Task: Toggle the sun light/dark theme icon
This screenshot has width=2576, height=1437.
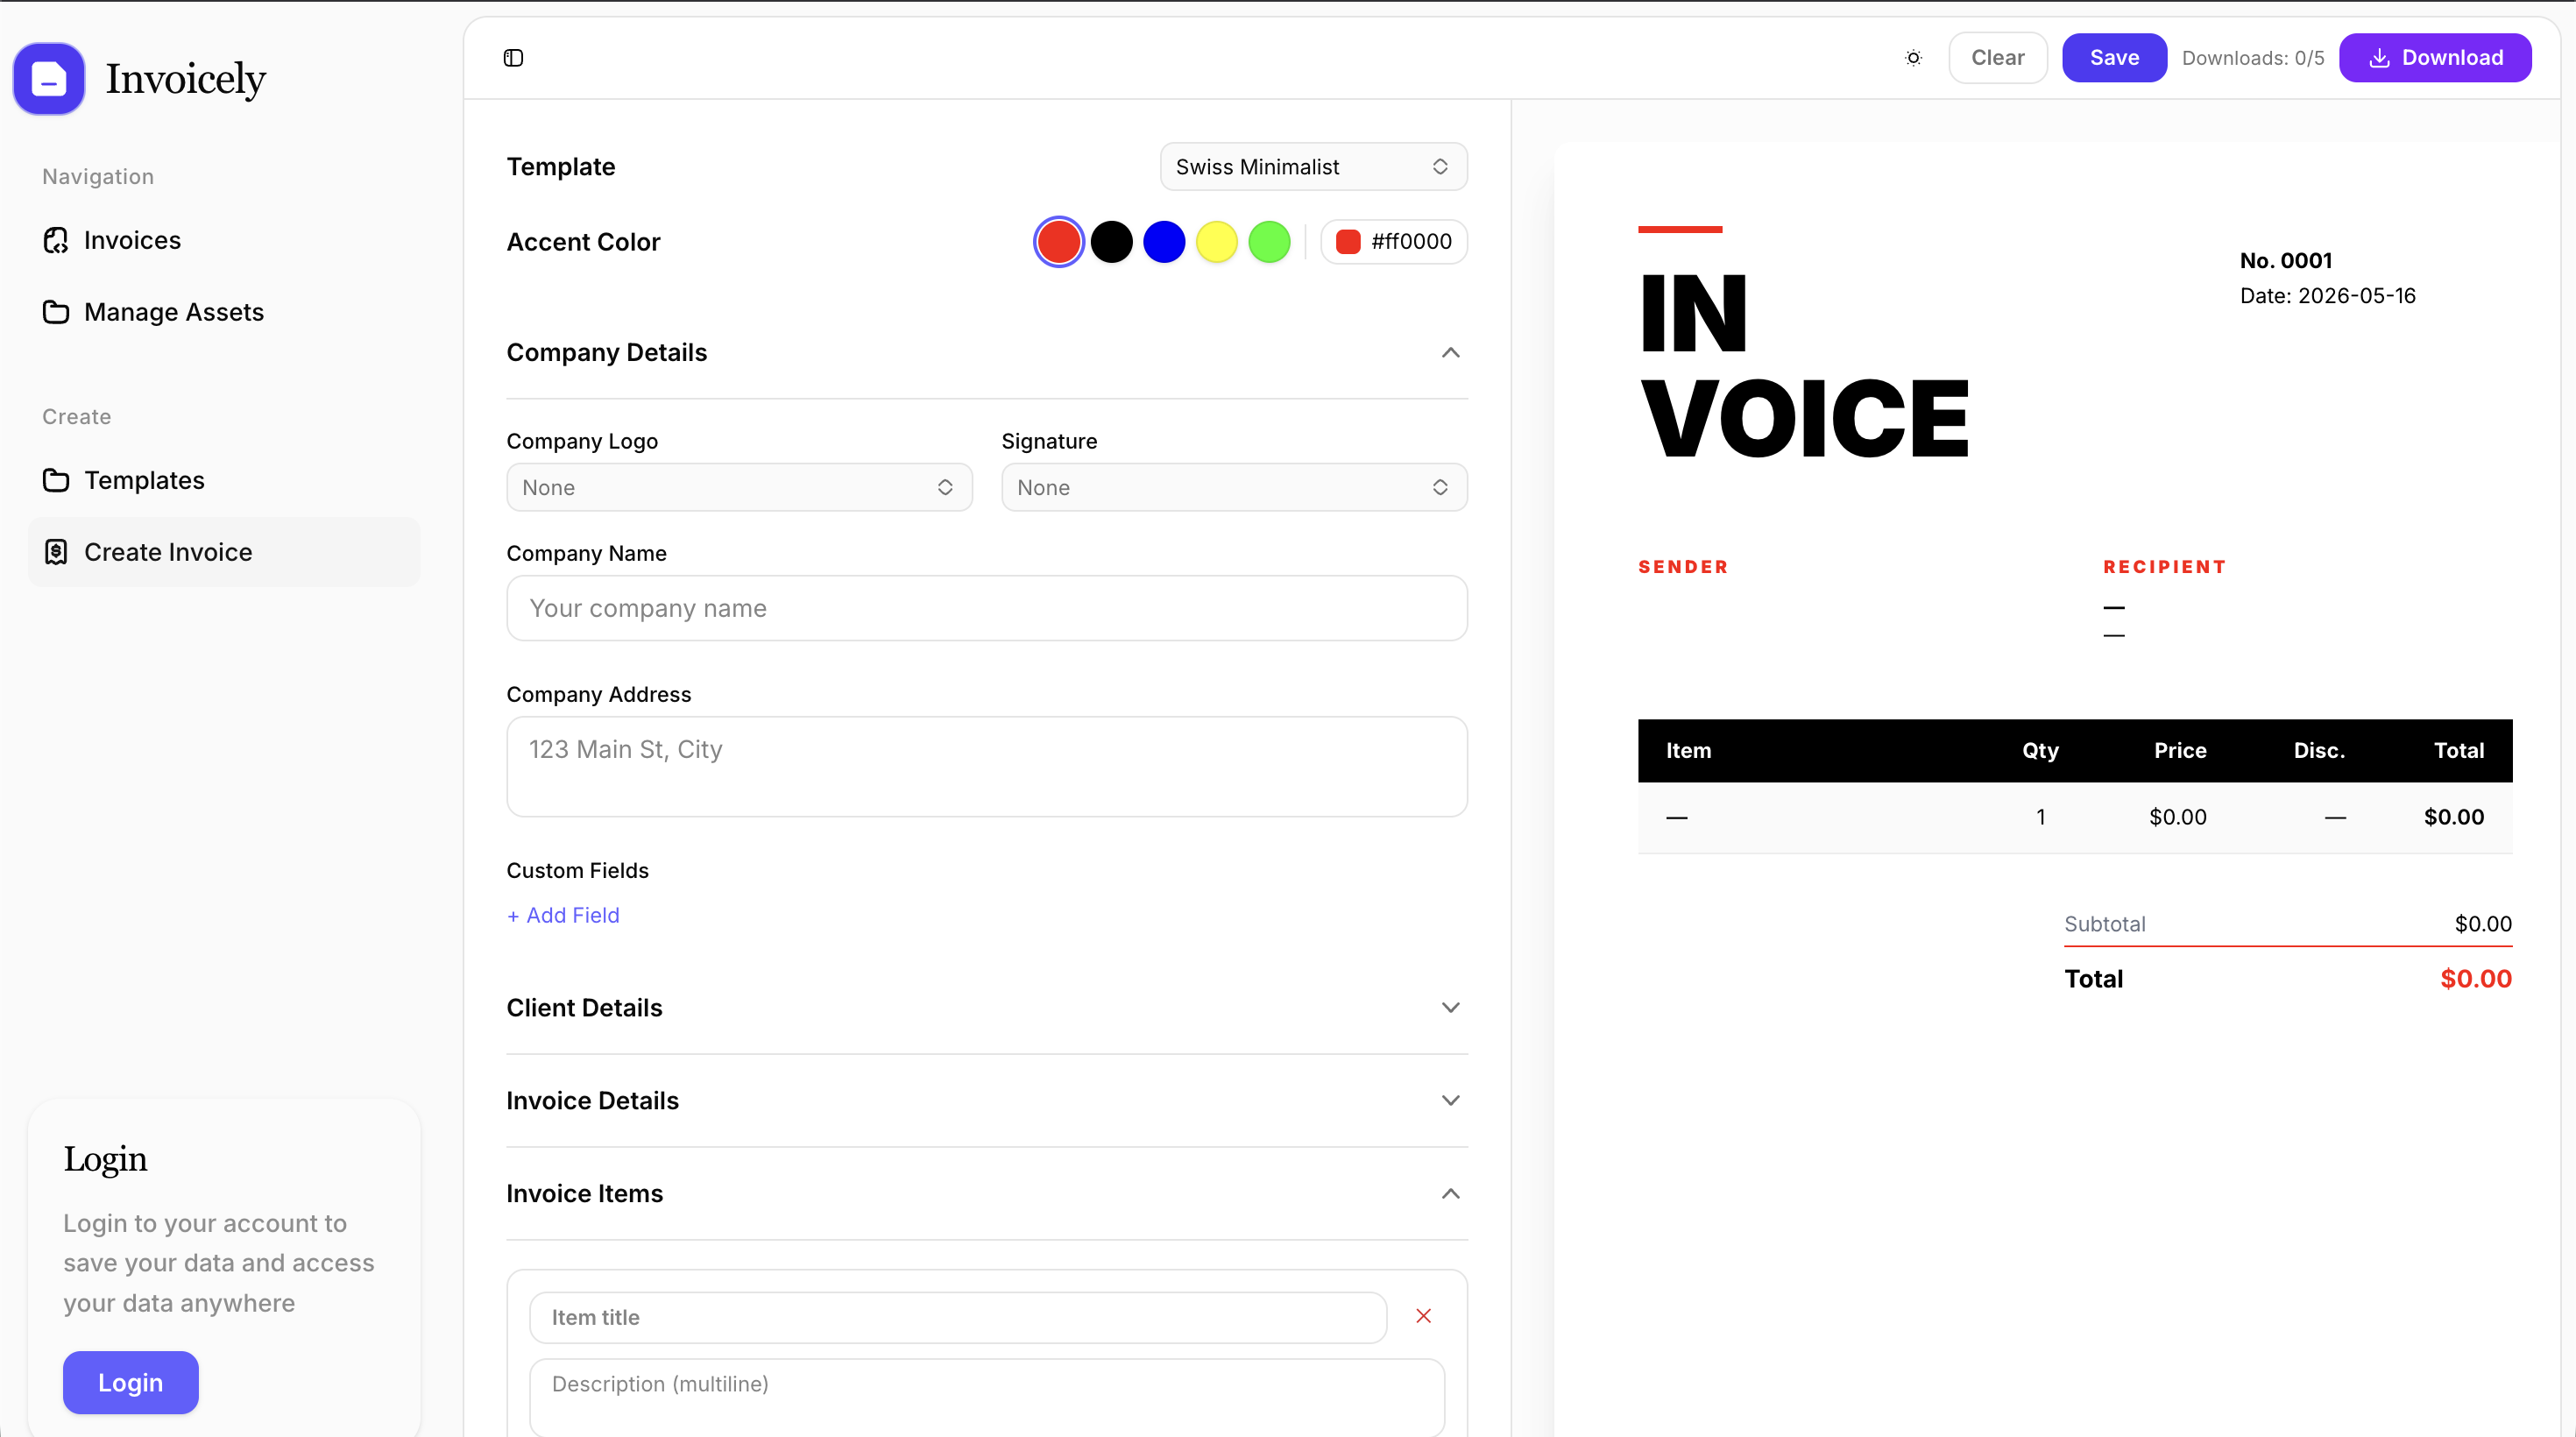Action: tap(1913, 58)
